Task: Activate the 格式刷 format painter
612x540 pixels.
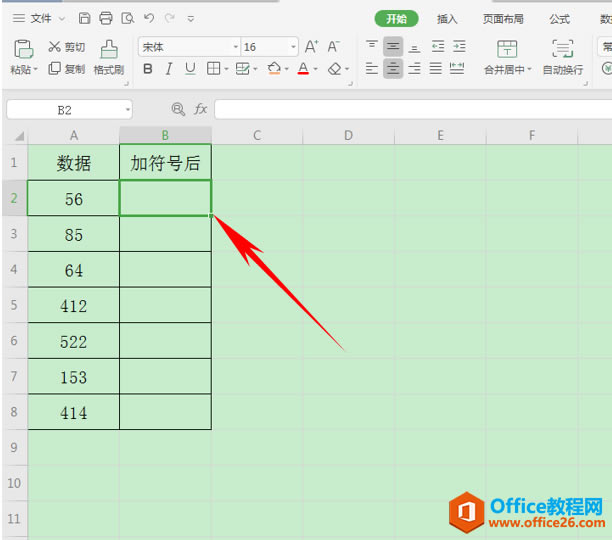Action: (109, 58)
